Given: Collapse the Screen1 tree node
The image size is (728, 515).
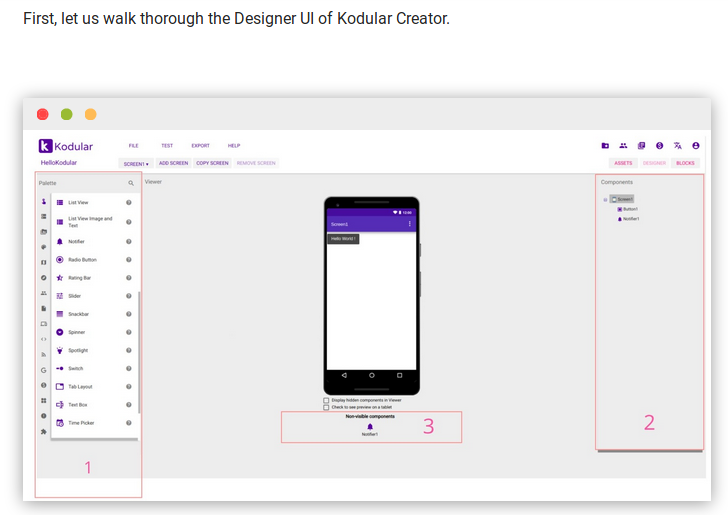Looking at the screenshot, I should (x=605, y=200).
